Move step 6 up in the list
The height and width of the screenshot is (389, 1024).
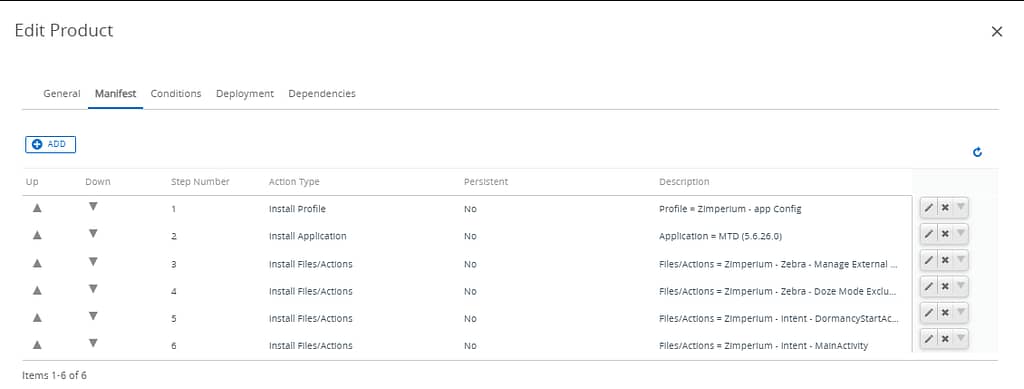click(x=37, y=345)
